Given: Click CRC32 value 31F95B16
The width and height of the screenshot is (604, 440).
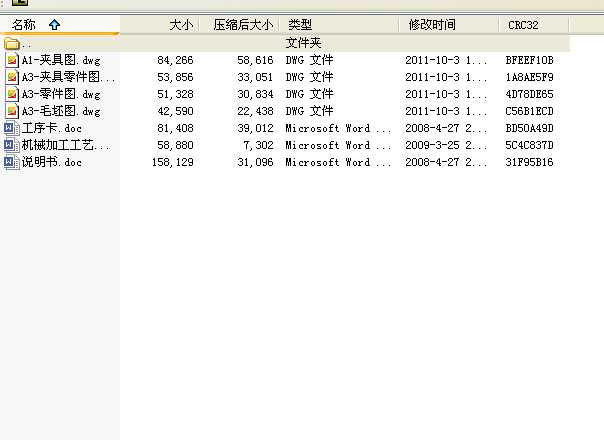Looking at the screenshot, I should [x=529, y=162].
